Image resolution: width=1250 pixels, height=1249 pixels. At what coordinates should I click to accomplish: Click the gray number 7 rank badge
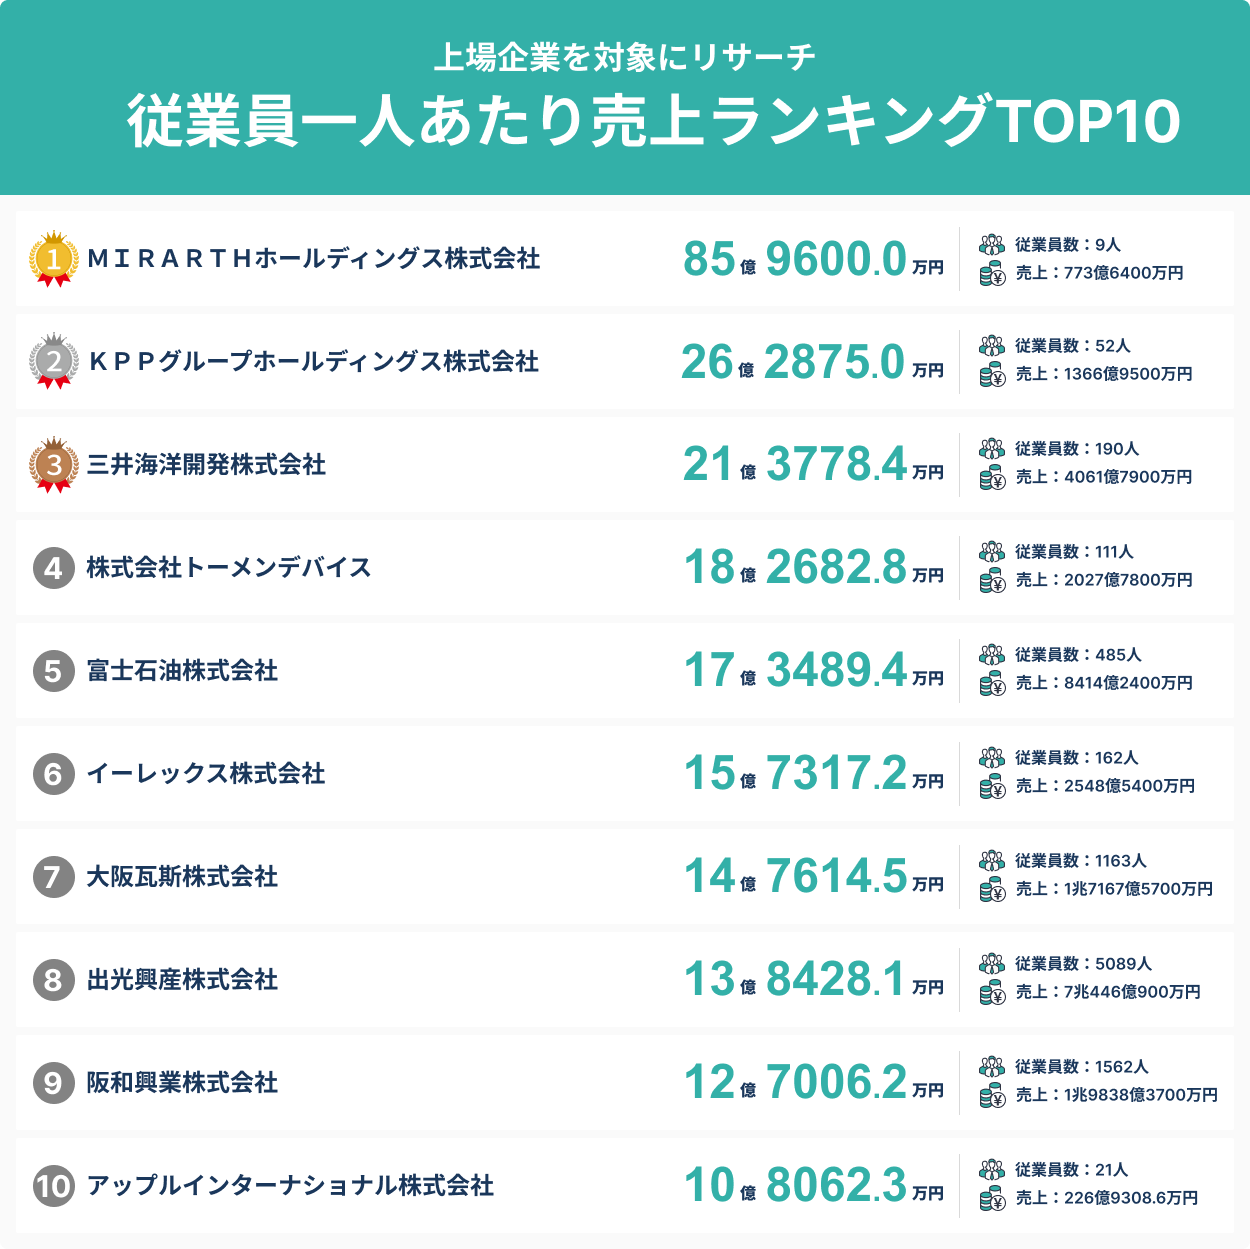(x=54, y=877)
